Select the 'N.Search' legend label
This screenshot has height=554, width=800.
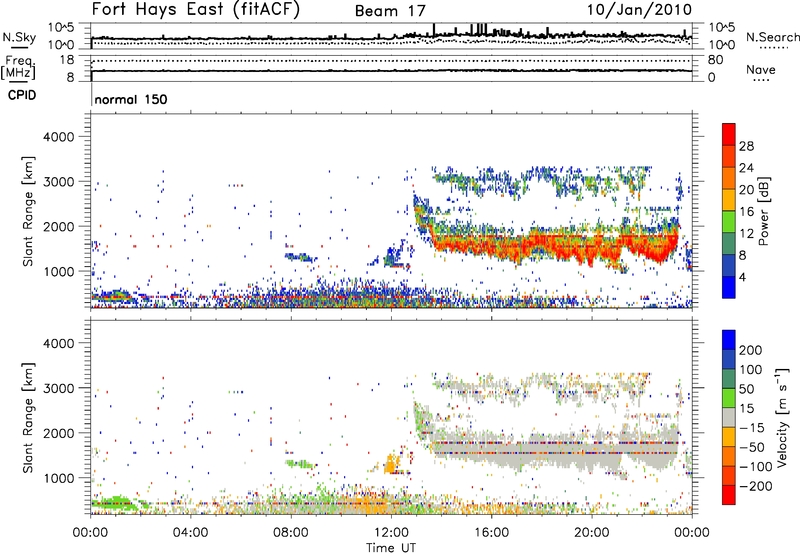click(x=772, y=37)
